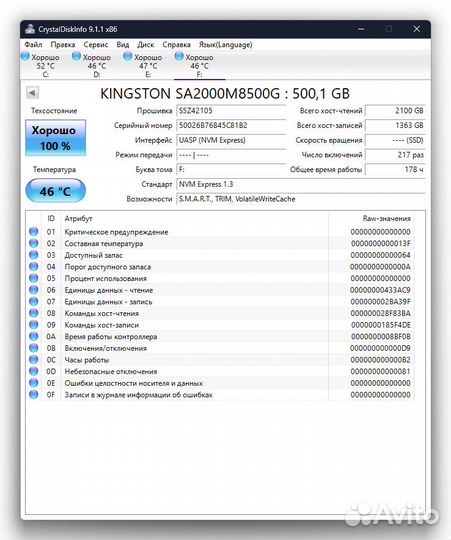Click status icon of Часы работы row
Viewport: 451px width, 540px height.
[34, 360]
